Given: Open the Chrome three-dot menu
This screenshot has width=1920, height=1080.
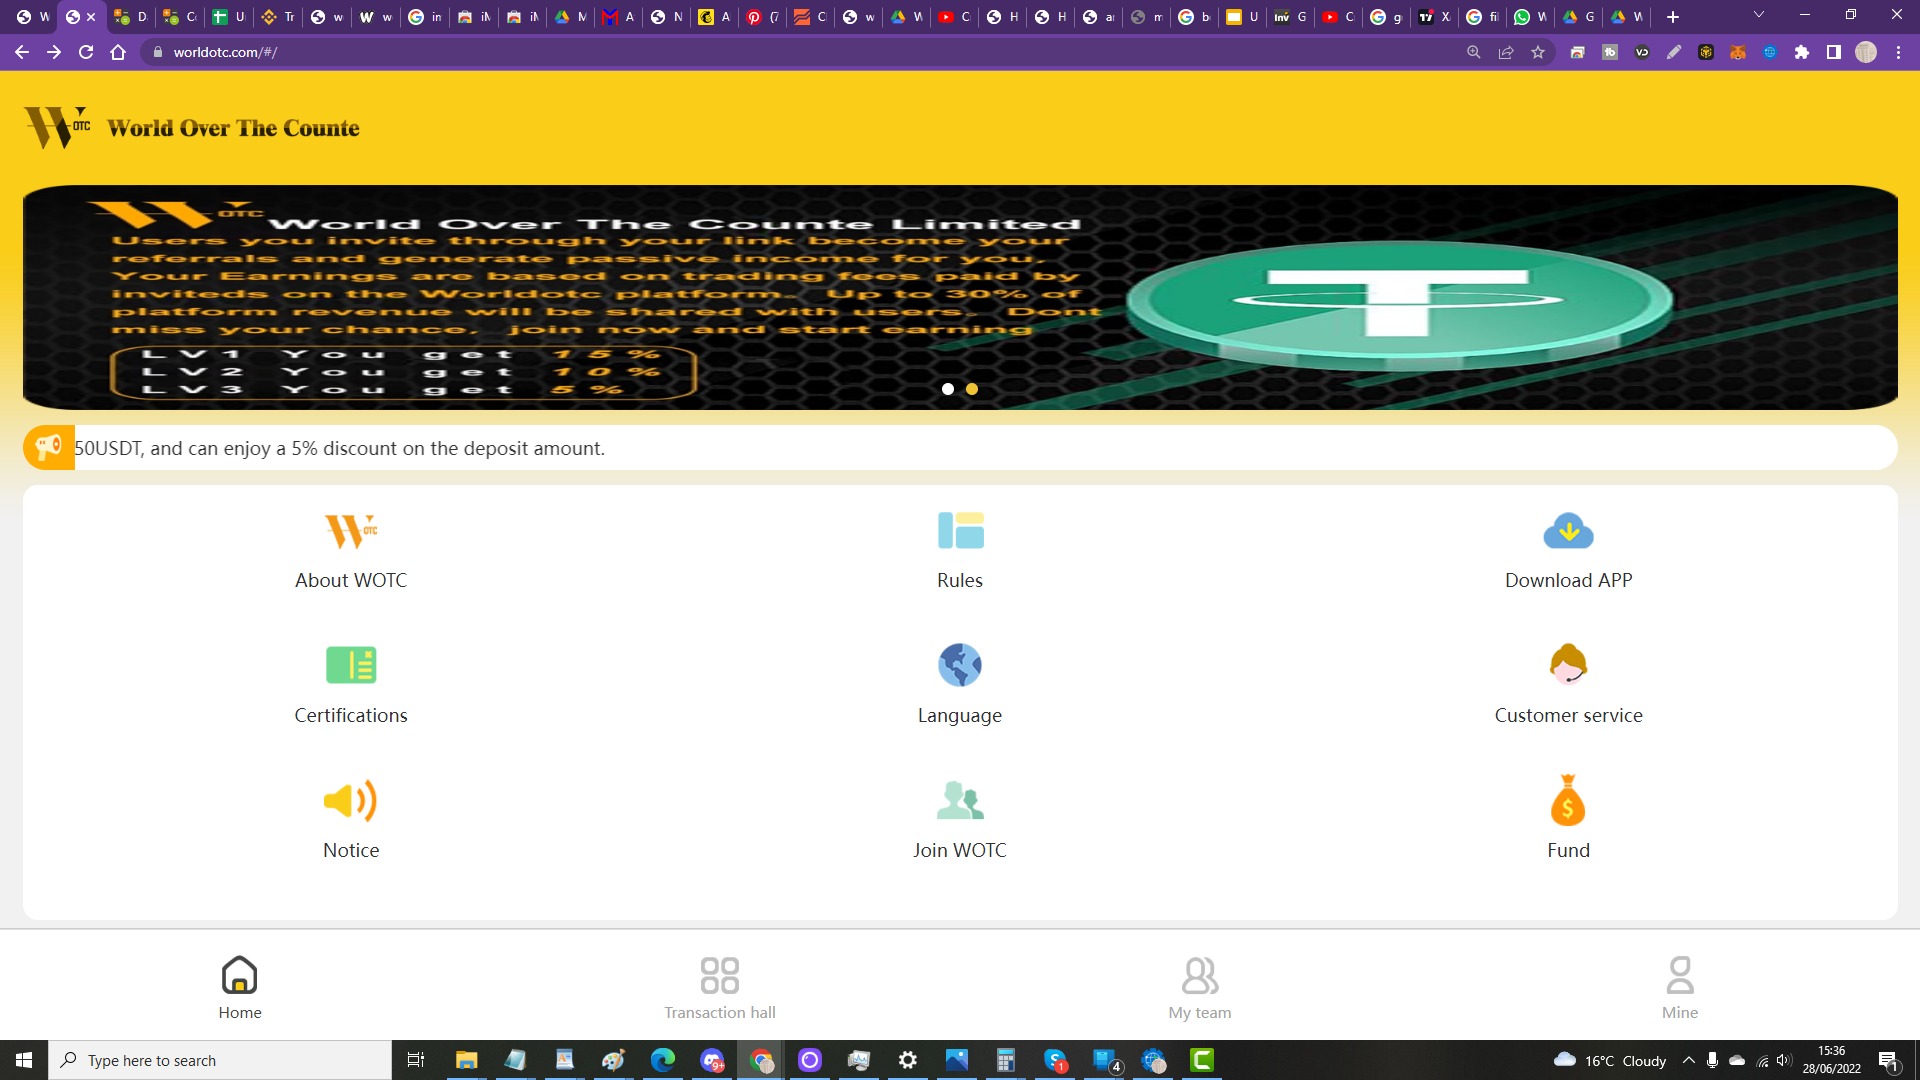Looking at the screenshot, I should pyautogui.click(x=1898, y=52).
